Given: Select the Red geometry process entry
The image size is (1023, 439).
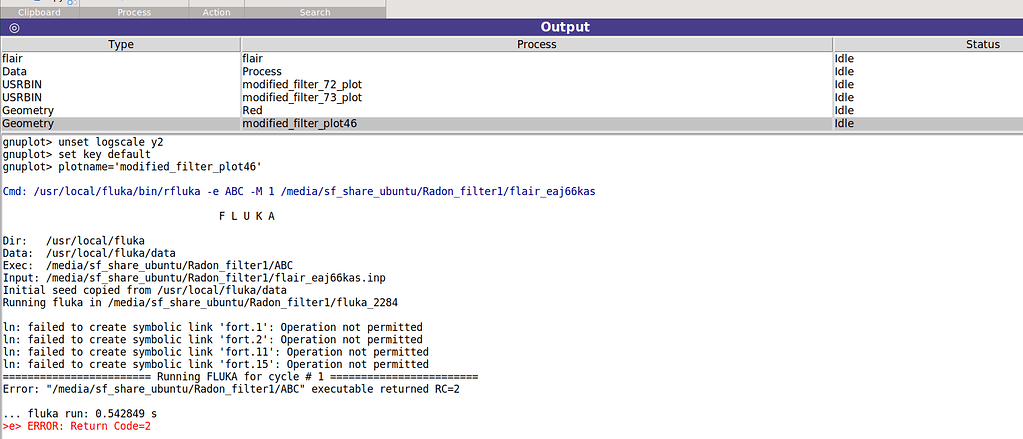Looking at the screenshot, I should 253,111.
